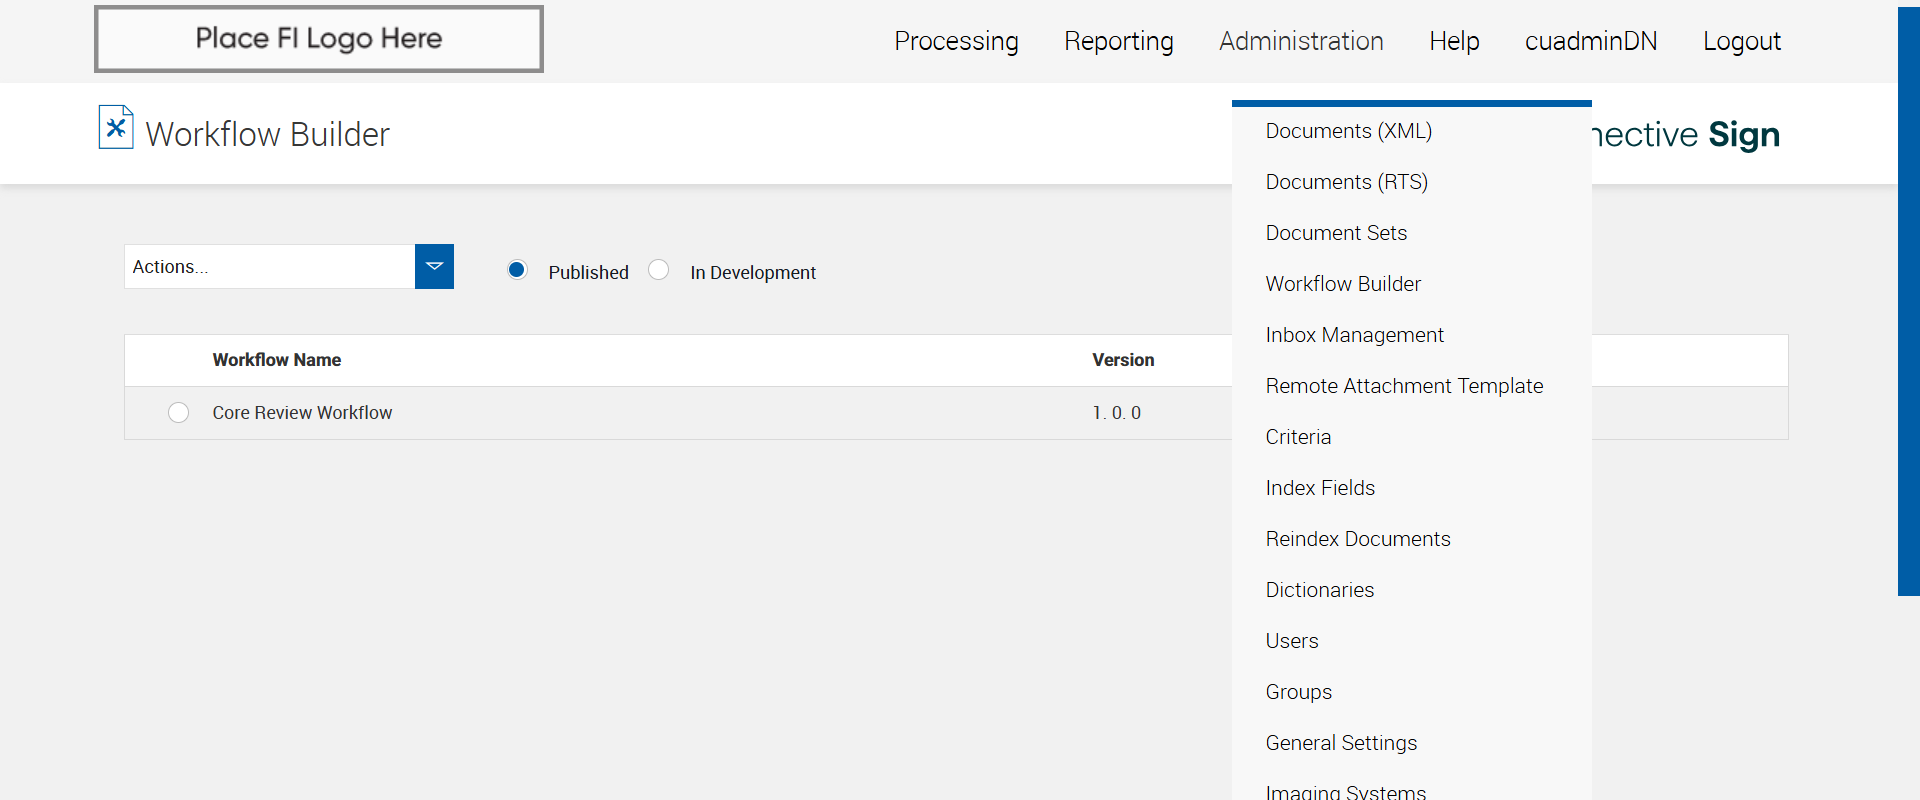
Task: Expand the Actions dropdown arrow
Action: tap(434, 267)
